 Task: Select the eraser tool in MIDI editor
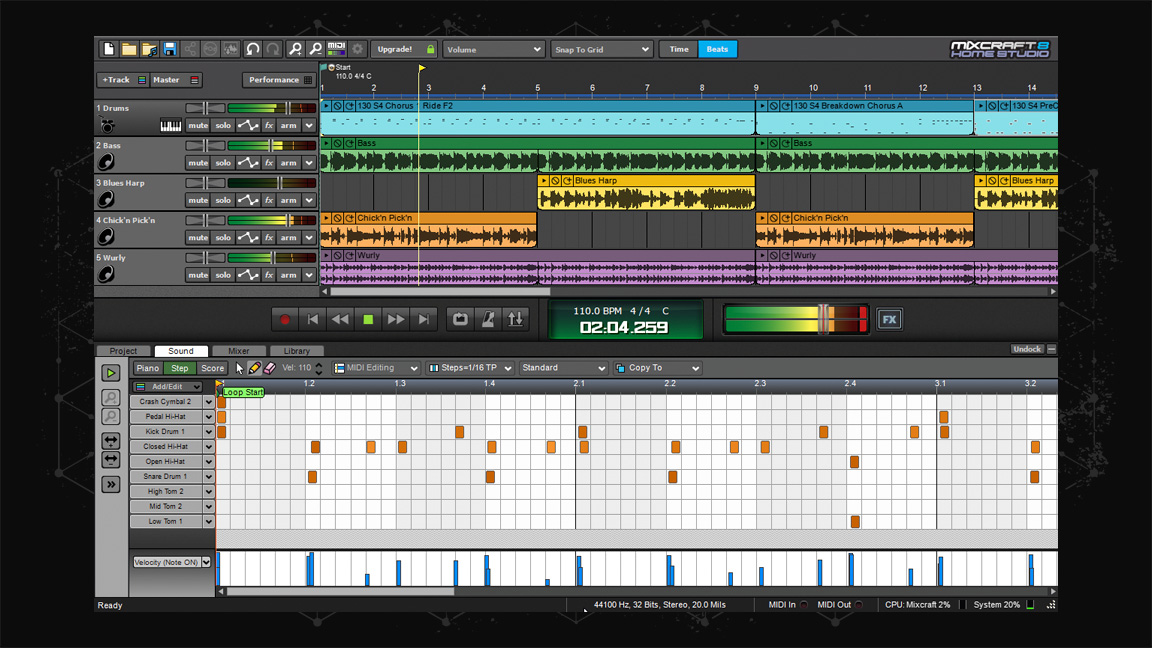tap(269, 368)
